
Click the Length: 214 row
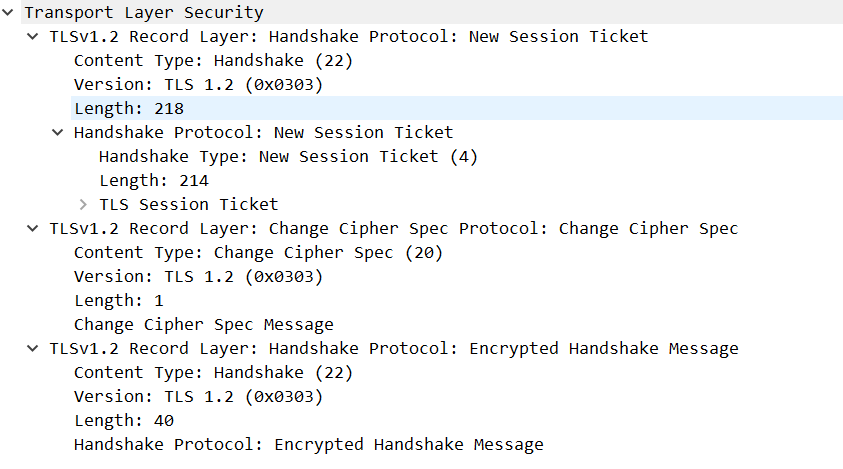(153, 181)
